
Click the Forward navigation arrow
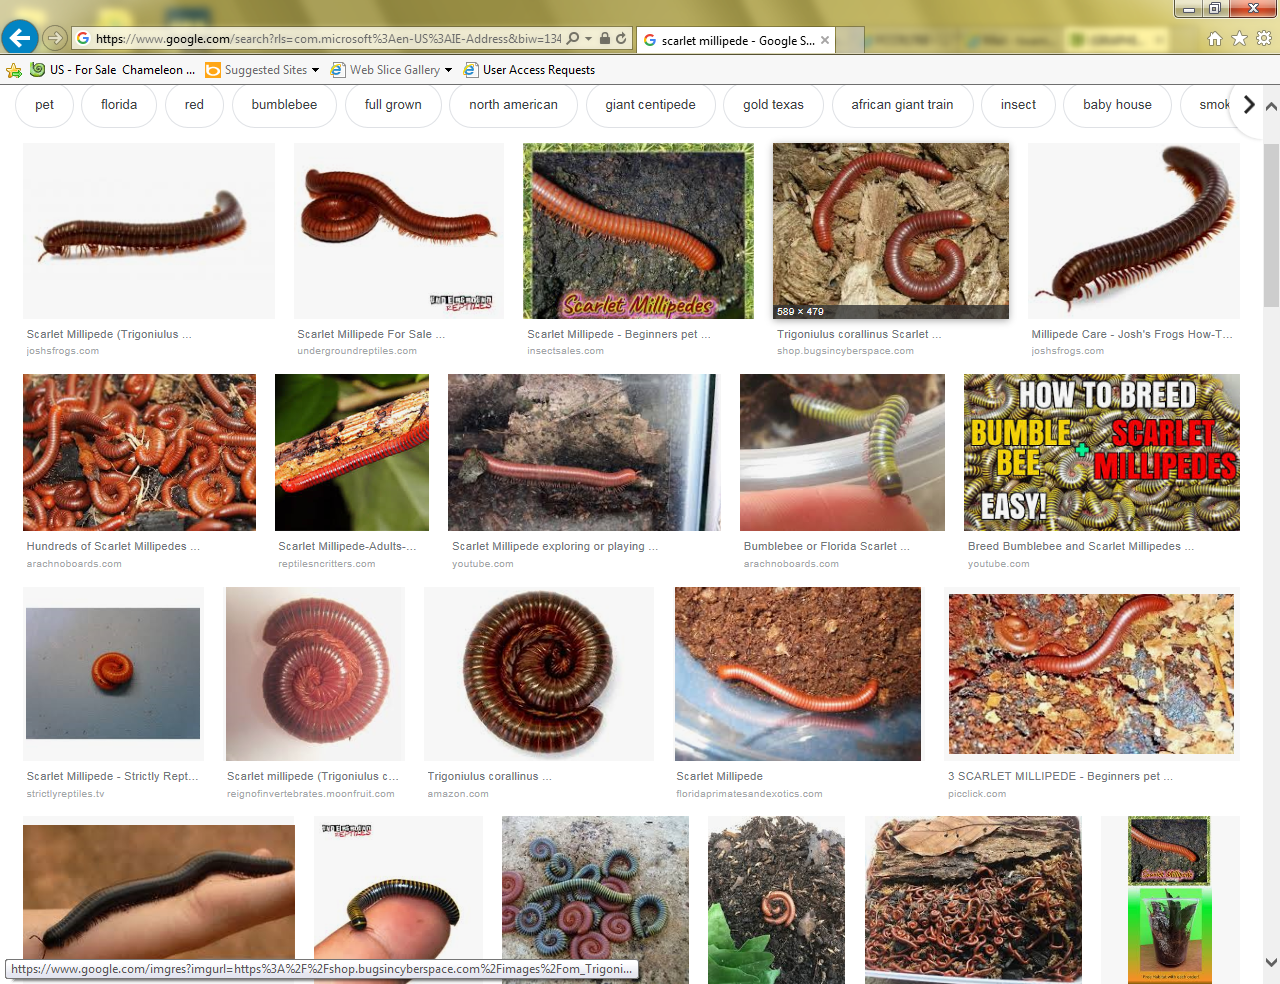55,38
